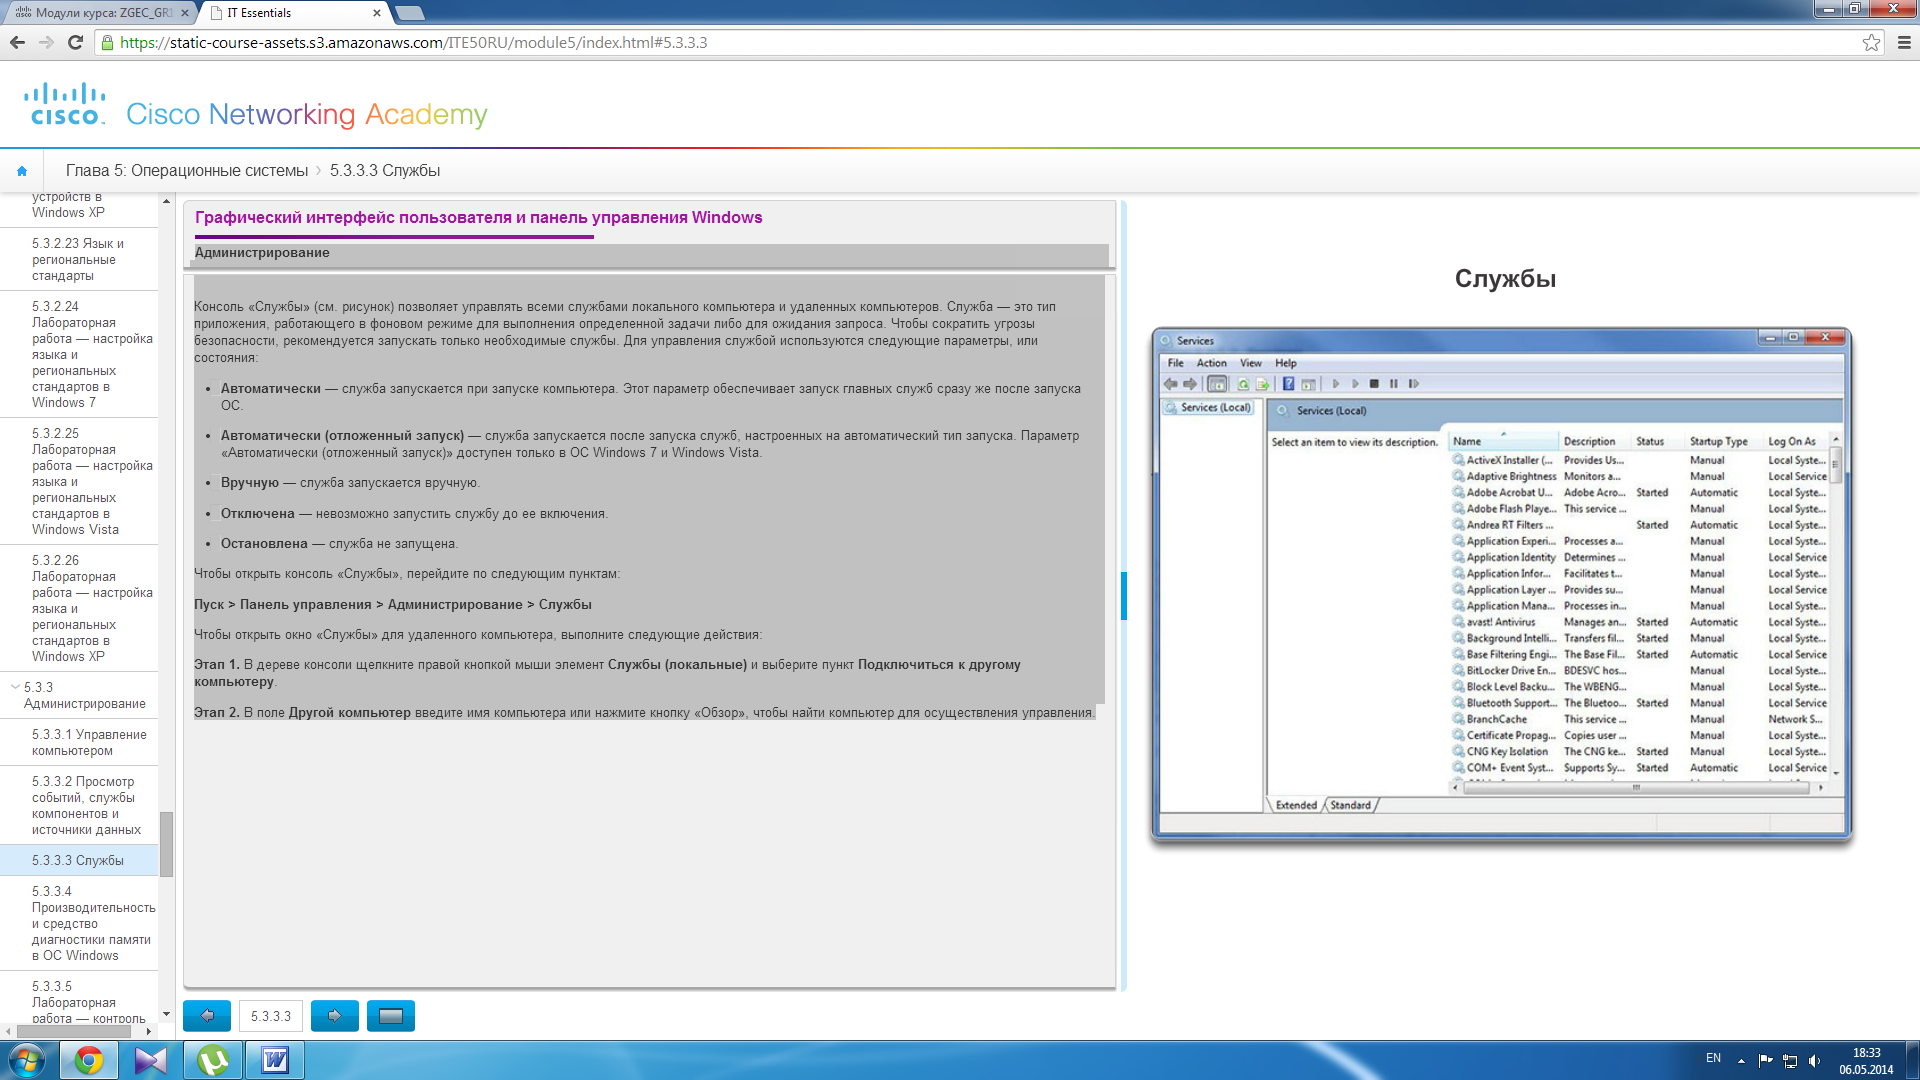
Task: Click the Show desktop button
Action: 1912,1060
